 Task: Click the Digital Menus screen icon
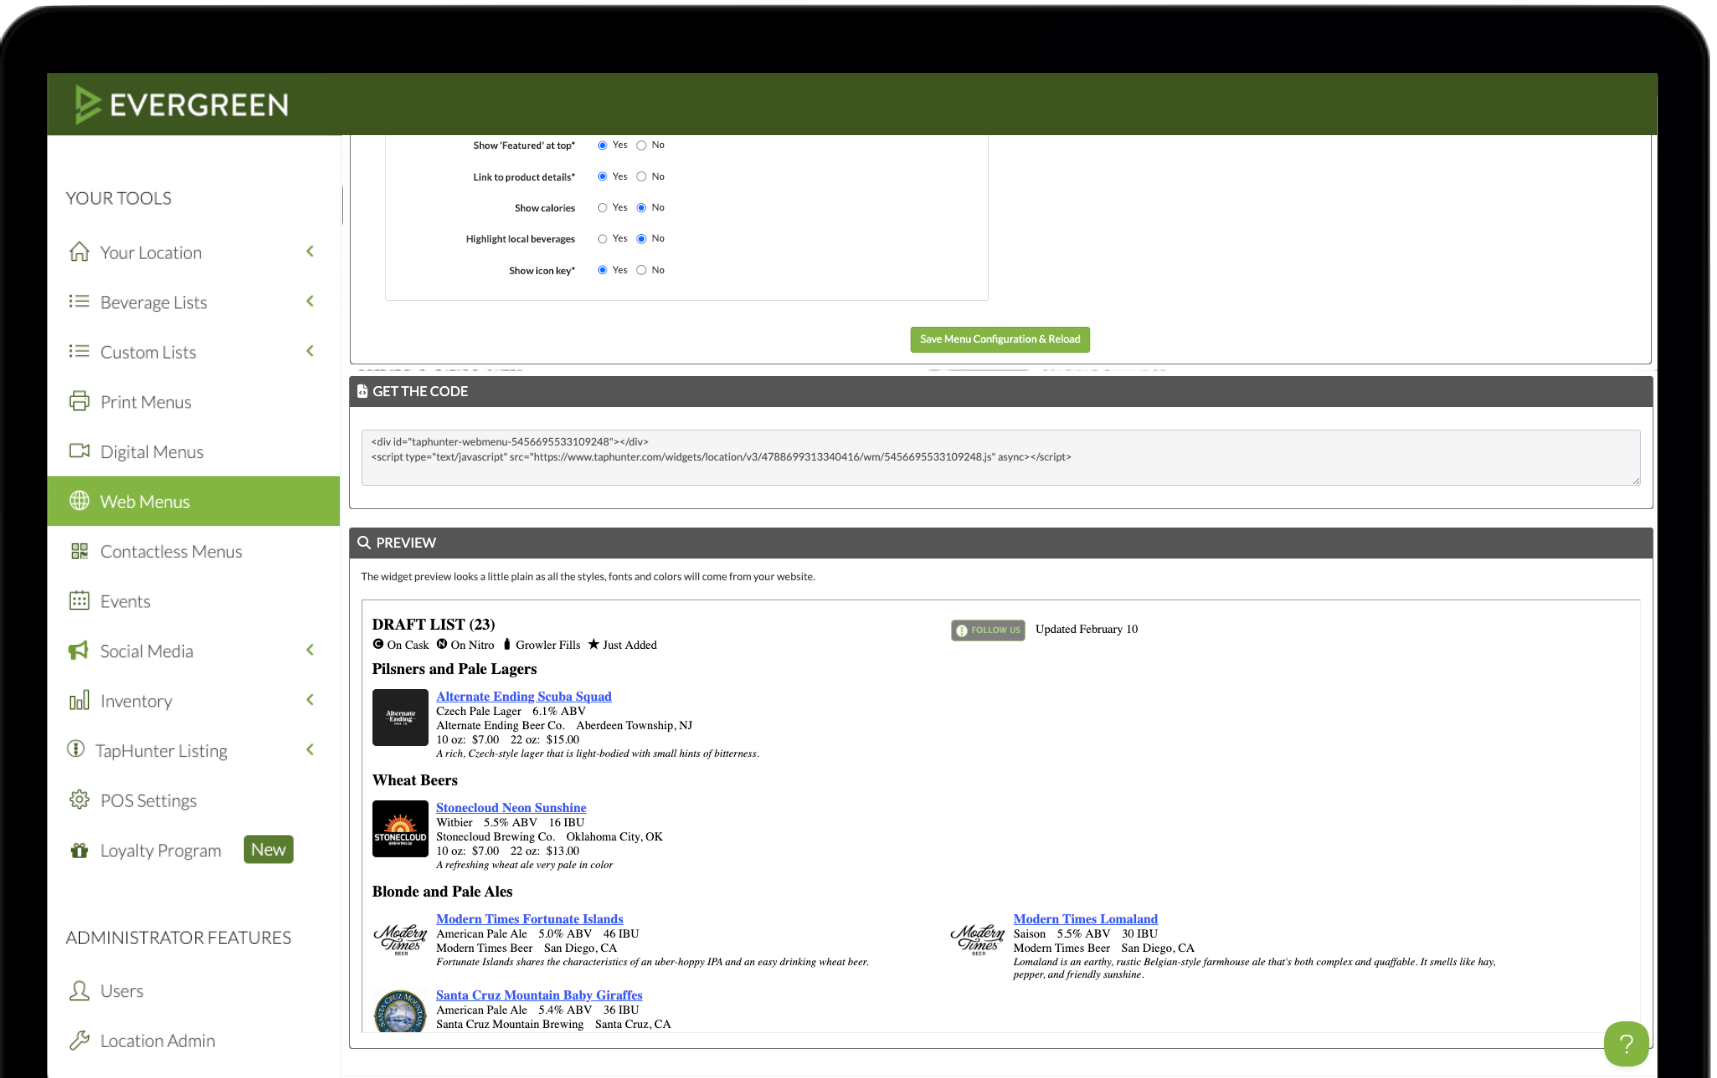[79, 451]
